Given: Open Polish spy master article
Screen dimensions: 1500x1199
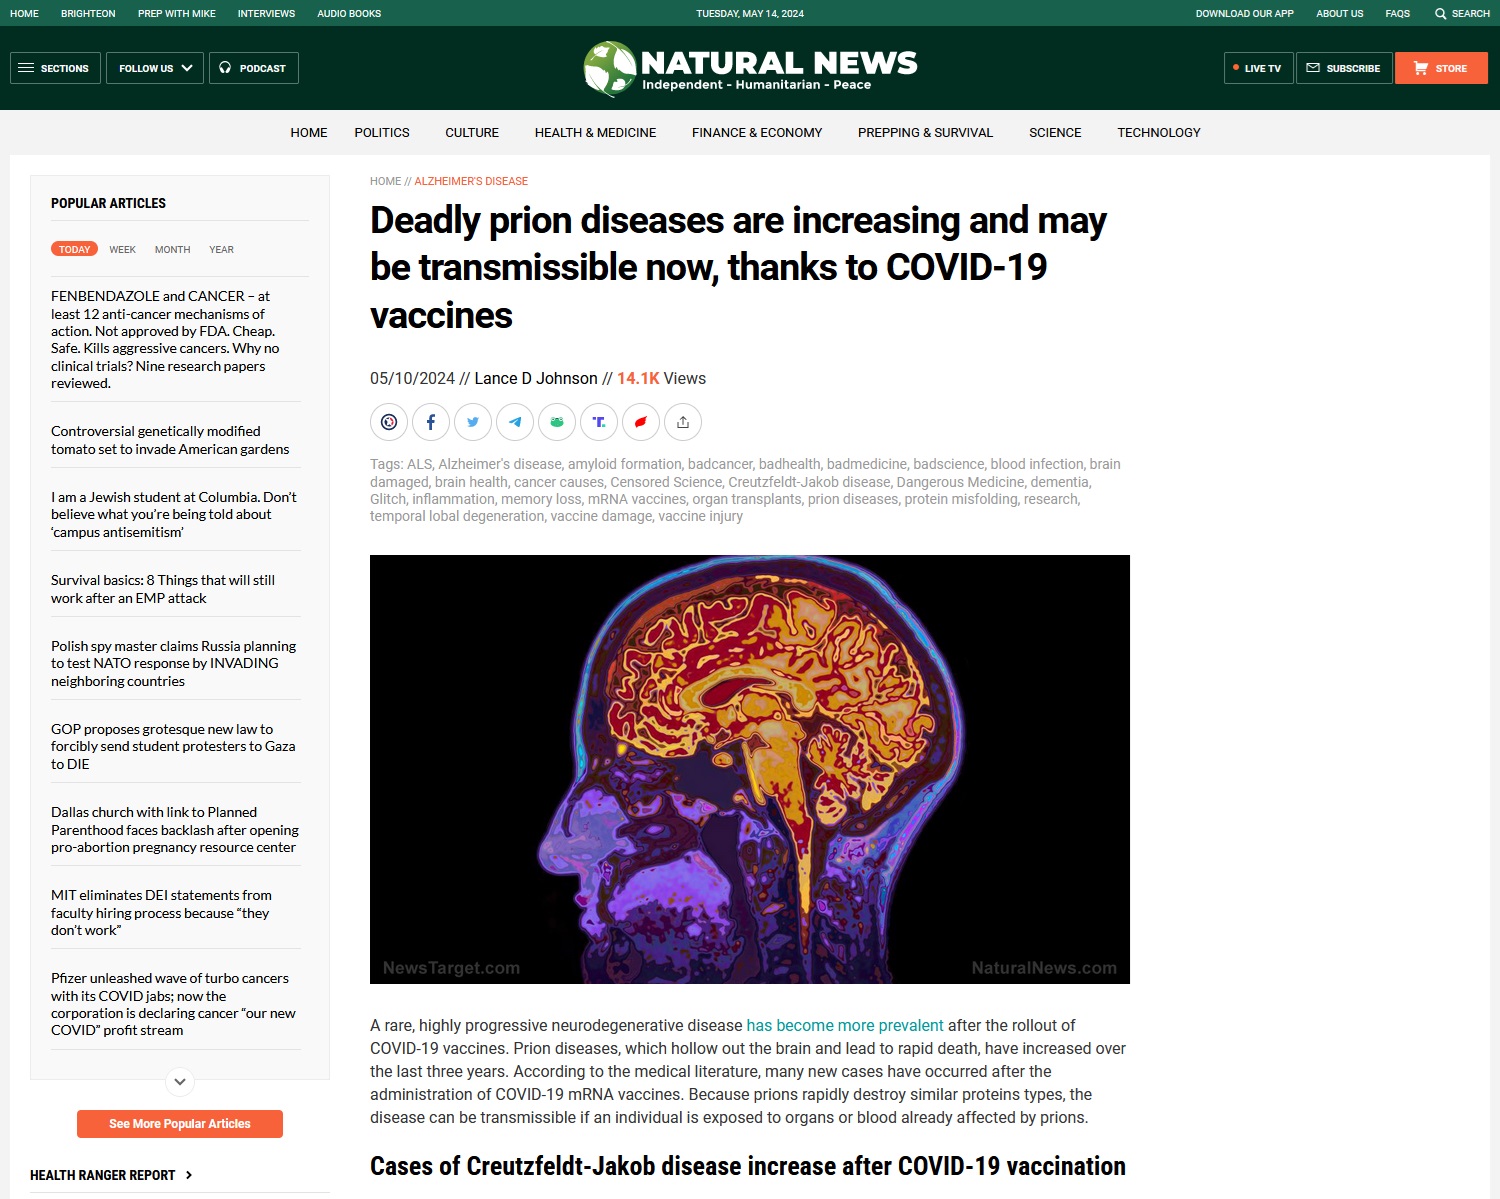Looking at the screenshot, I should tap(174, 663).
